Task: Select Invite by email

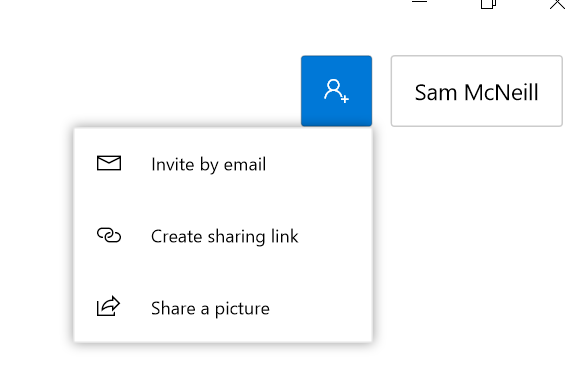Action: click(223, 164)
